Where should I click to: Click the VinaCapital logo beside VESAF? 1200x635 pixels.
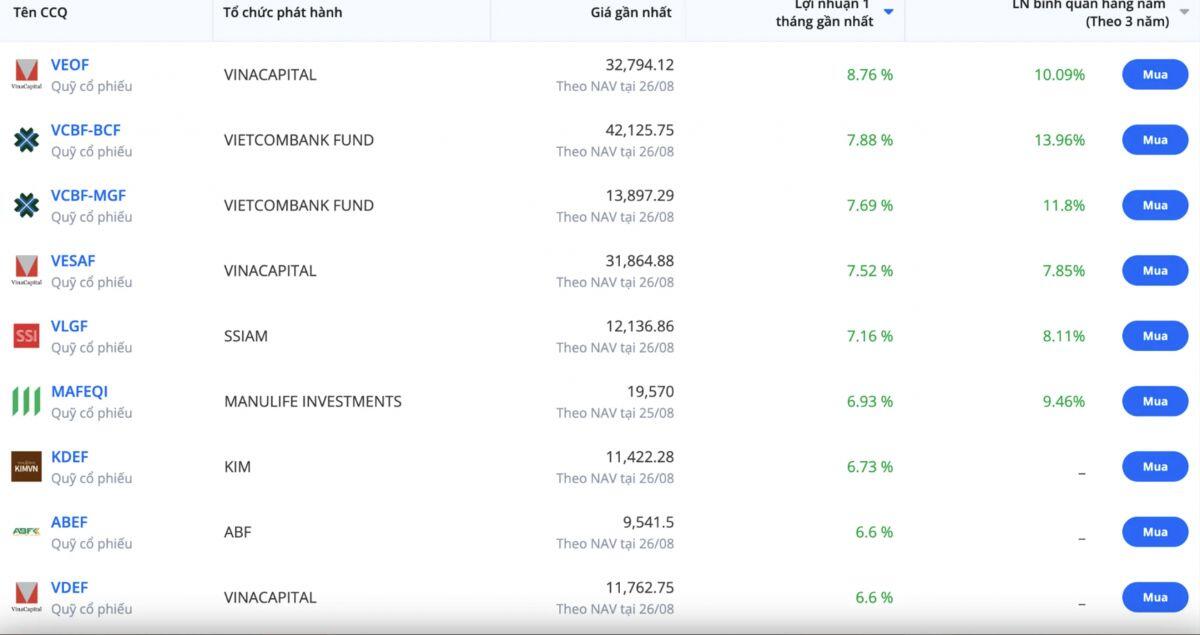click(x=26, y=271)
